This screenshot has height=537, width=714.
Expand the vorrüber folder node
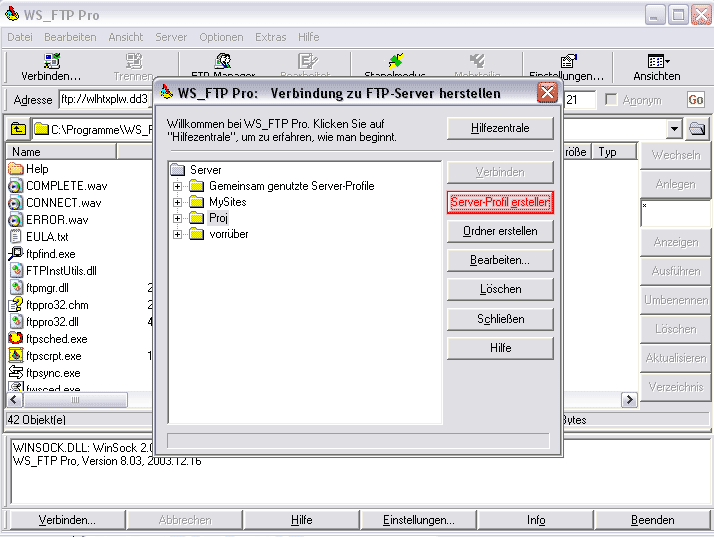(x=178, y=235)
